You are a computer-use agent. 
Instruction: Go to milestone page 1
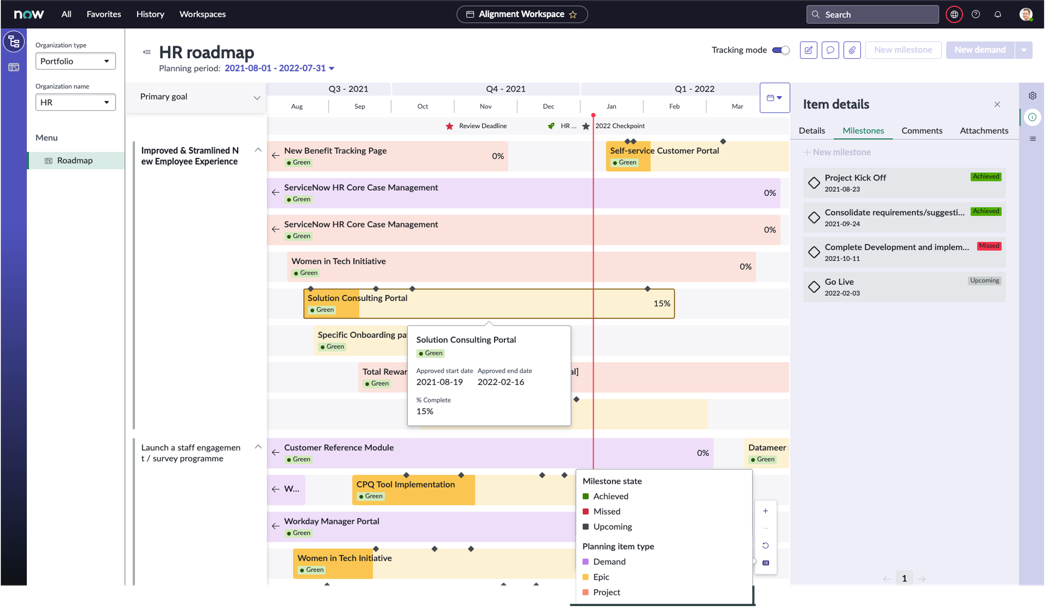[904, 579]
